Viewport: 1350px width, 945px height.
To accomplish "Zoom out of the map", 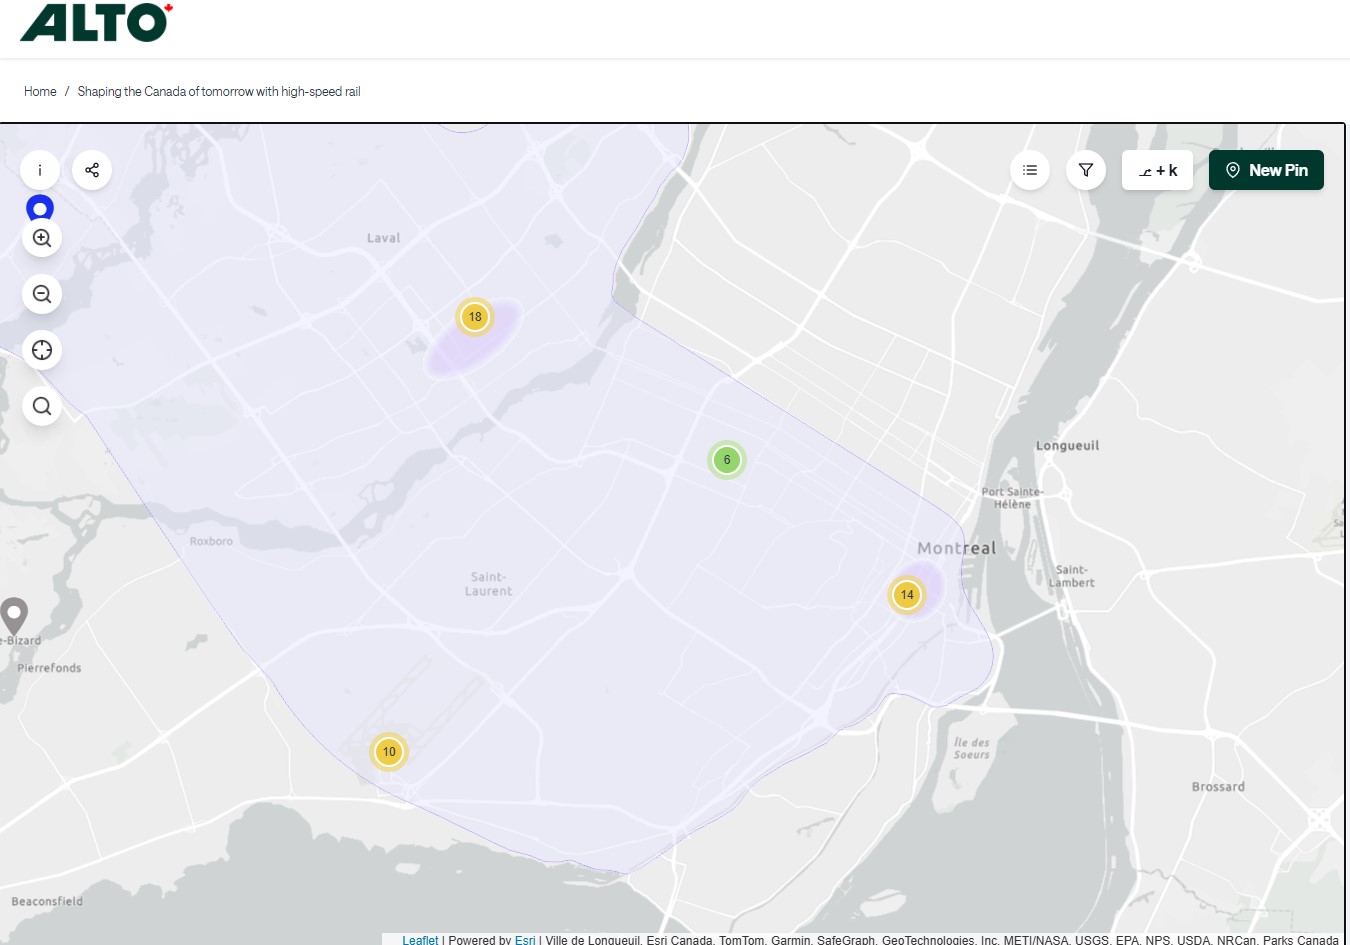I will (x=42, y=294).
